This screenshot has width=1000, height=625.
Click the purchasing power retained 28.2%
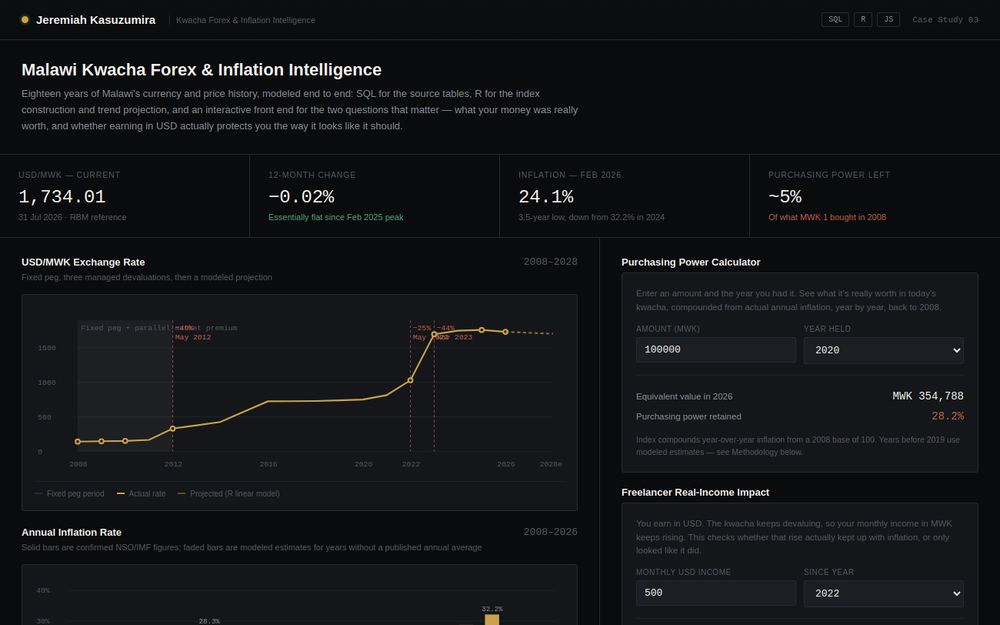947,416
